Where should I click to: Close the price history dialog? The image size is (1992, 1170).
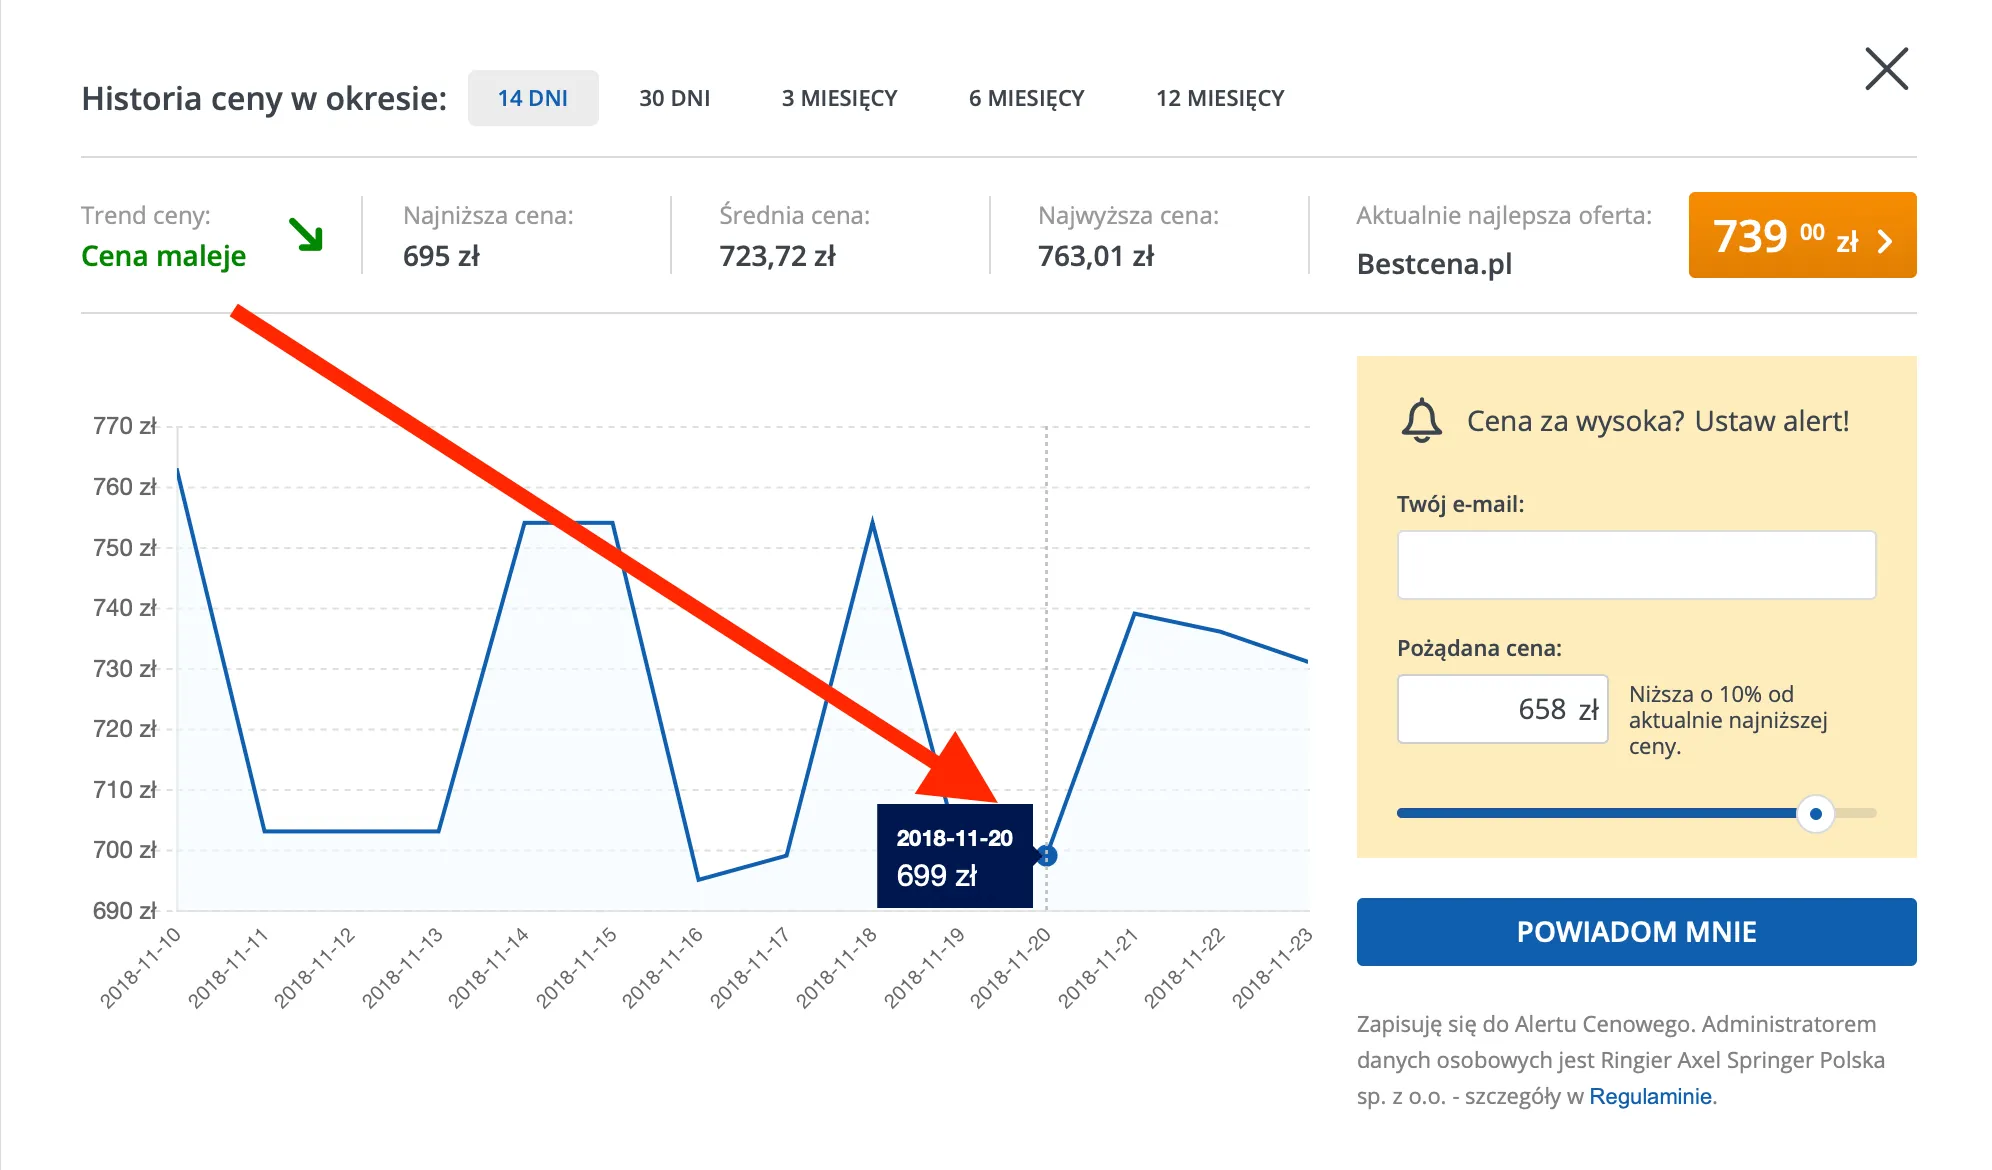click(x=1886, y=68)
